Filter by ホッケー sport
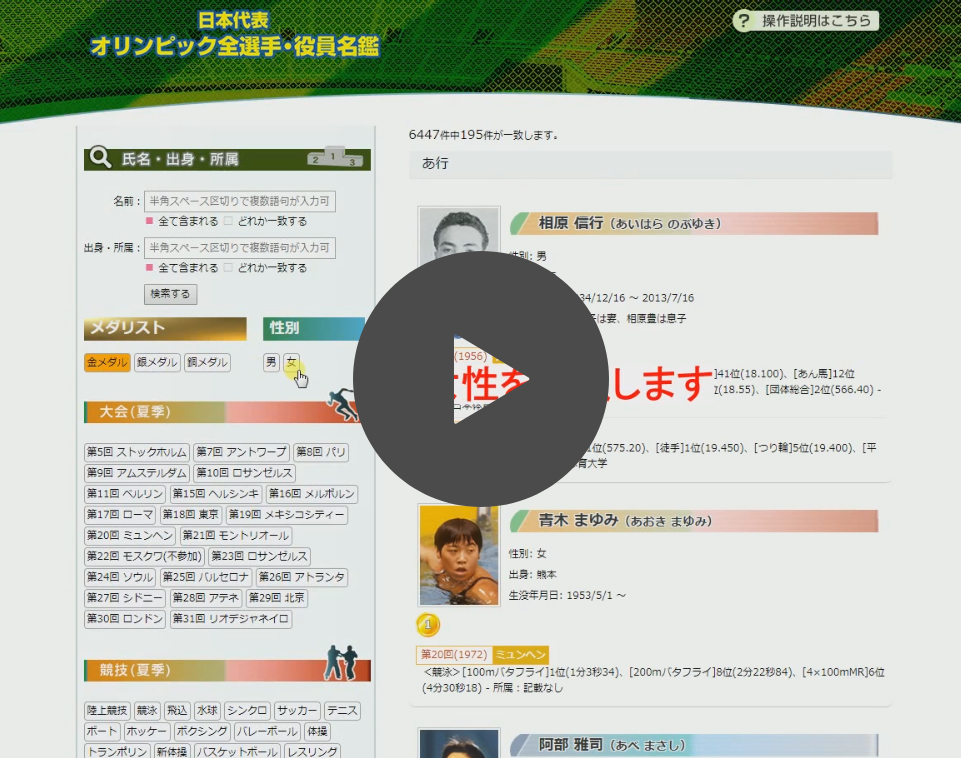 pyautogui.click(x=147, y=732)
